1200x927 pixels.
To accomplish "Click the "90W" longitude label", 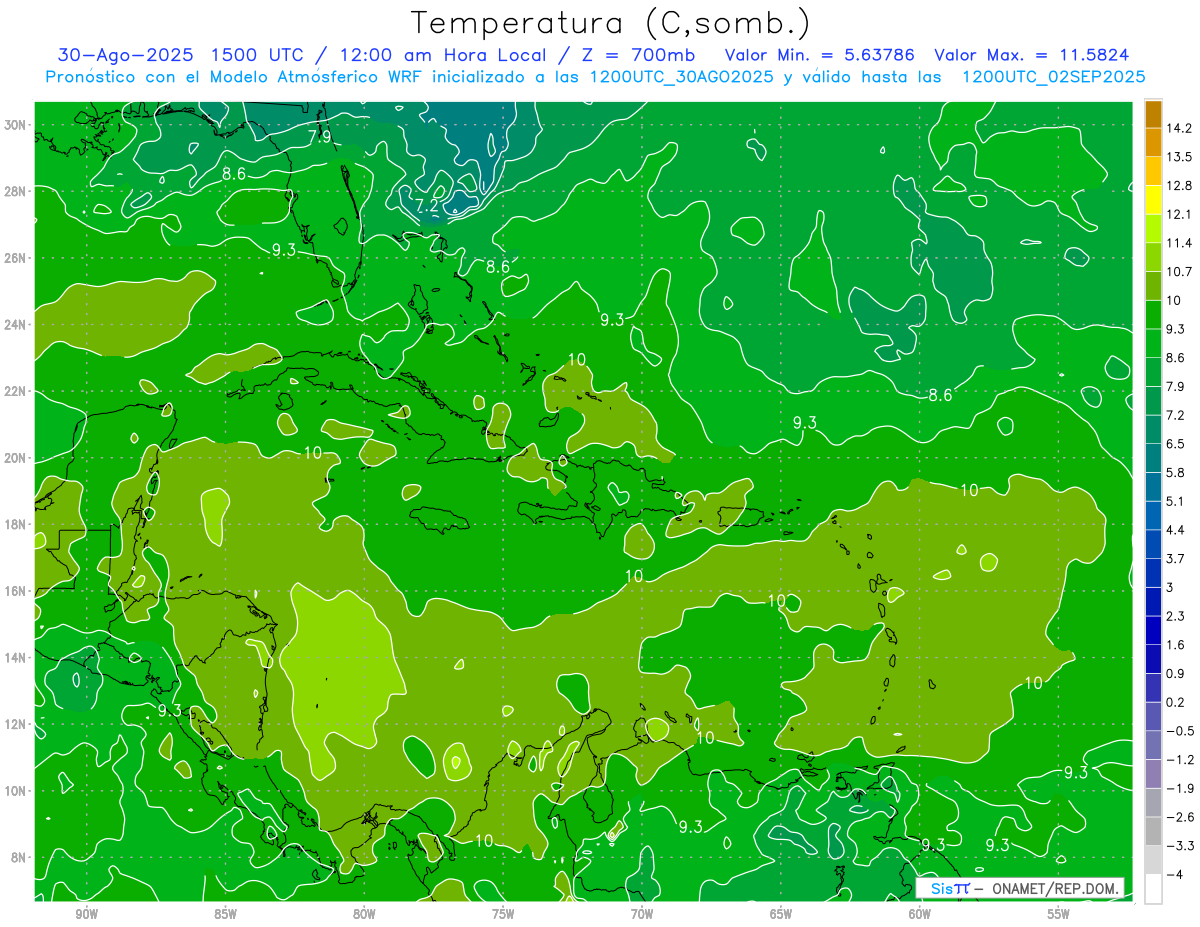I will pos(86,914).
